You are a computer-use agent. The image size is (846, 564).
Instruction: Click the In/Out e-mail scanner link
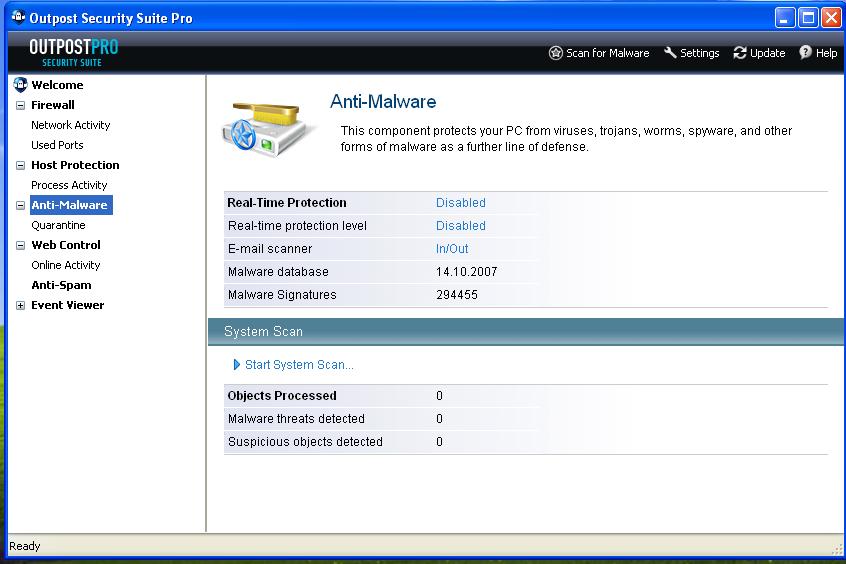tap(452, 248)
